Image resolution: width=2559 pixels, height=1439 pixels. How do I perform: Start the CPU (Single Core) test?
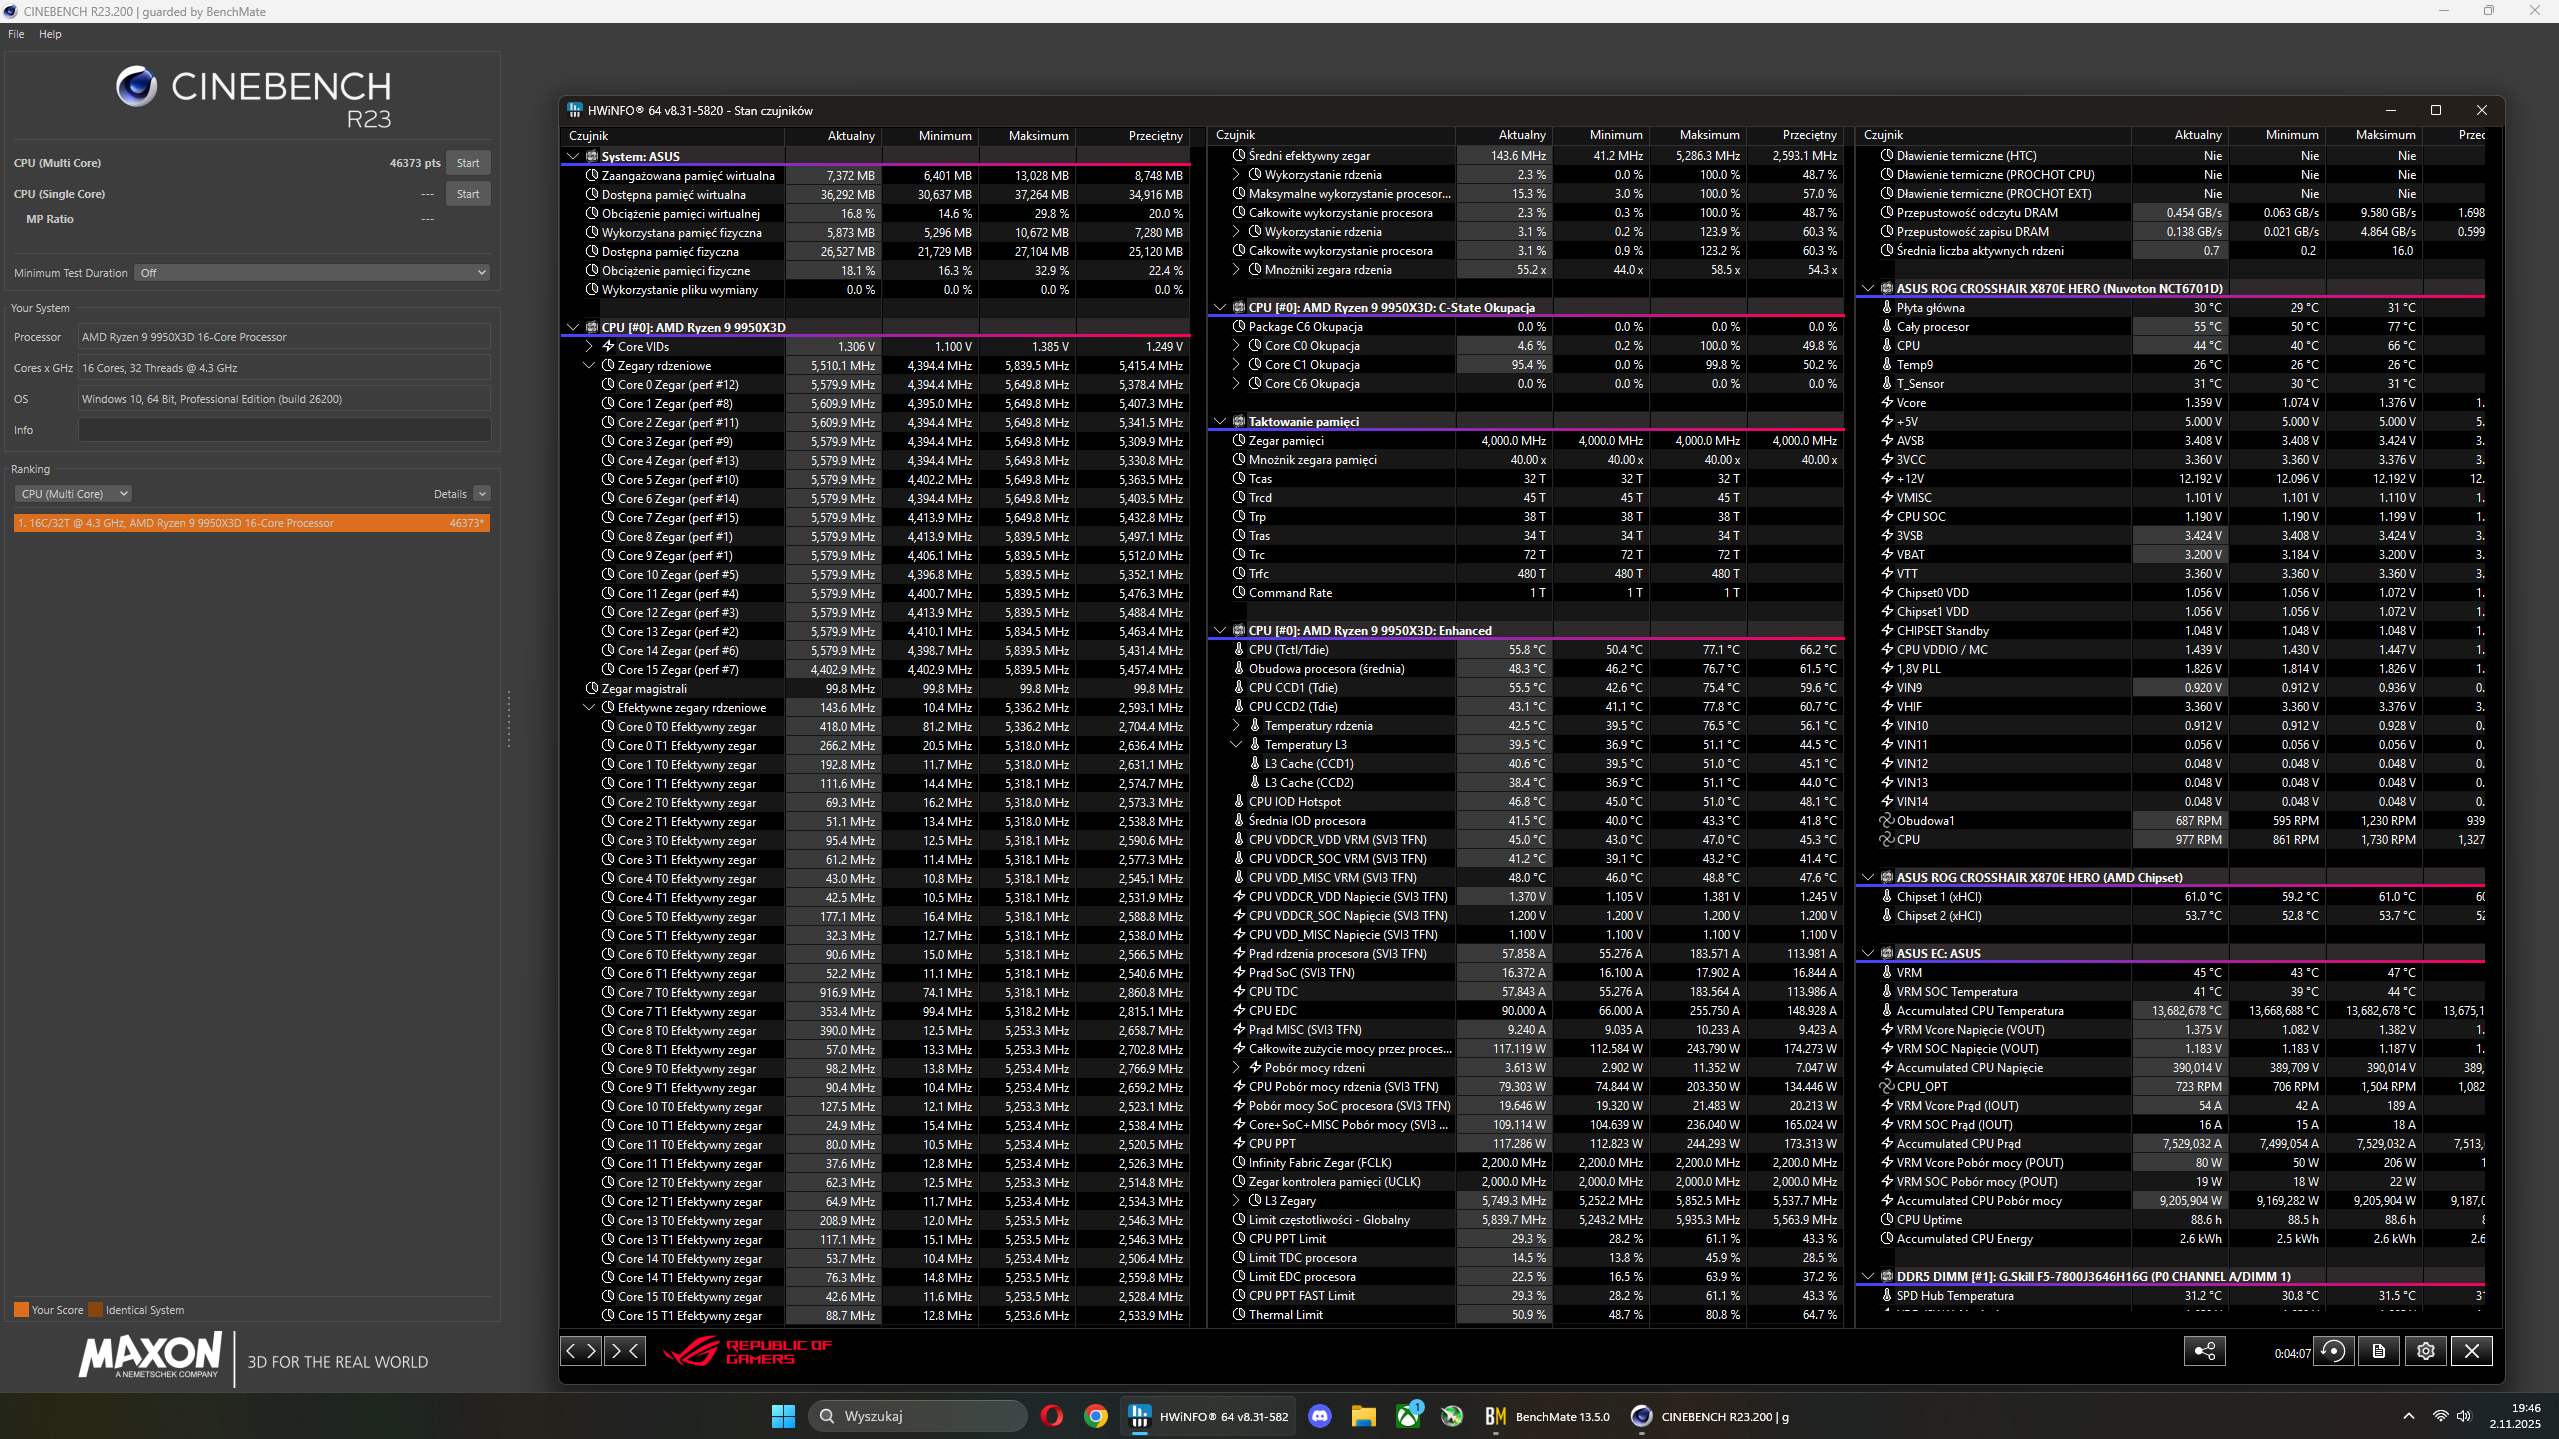(x=467, y=194)
